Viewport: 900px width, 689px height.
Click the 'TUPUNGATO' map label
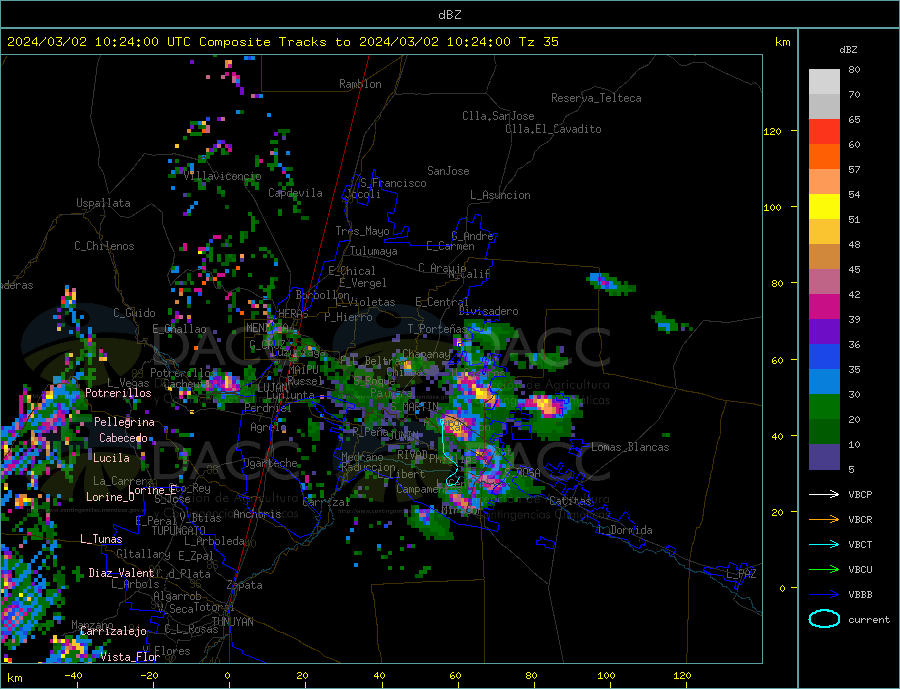(179, 531)
